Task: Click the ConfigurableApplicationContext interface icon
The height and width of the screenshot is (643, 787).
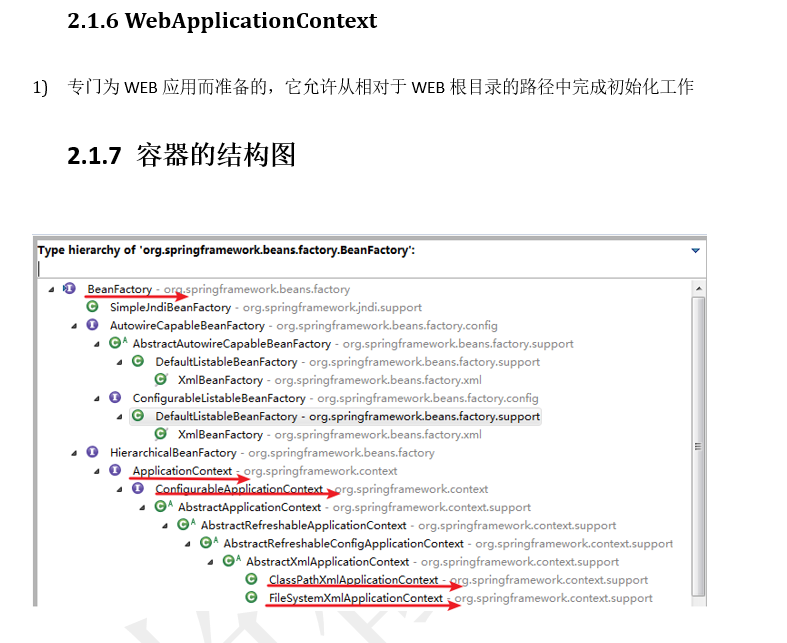Action: [138, 488]
